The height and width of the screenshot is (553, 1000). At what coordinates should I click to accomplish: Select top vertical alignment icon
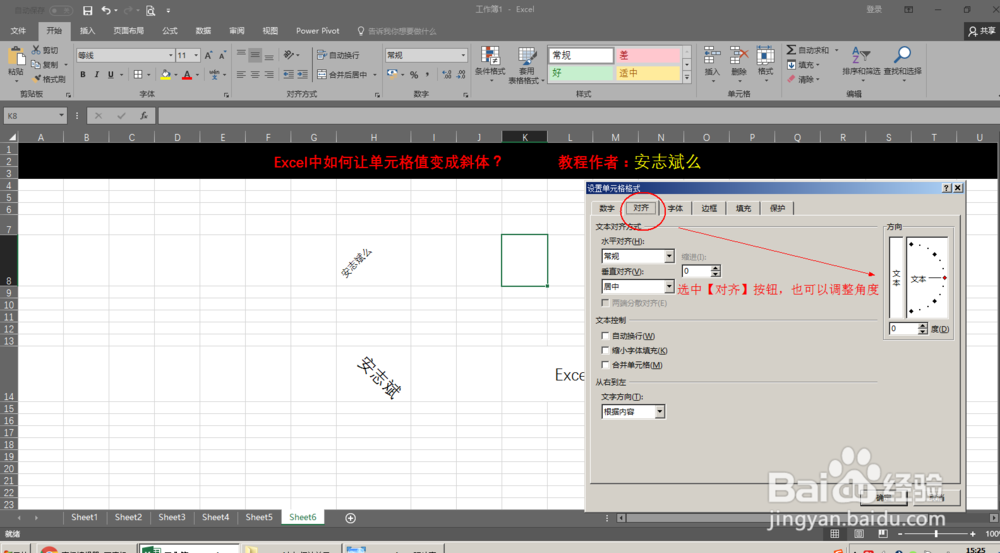(x=241, y=55)
